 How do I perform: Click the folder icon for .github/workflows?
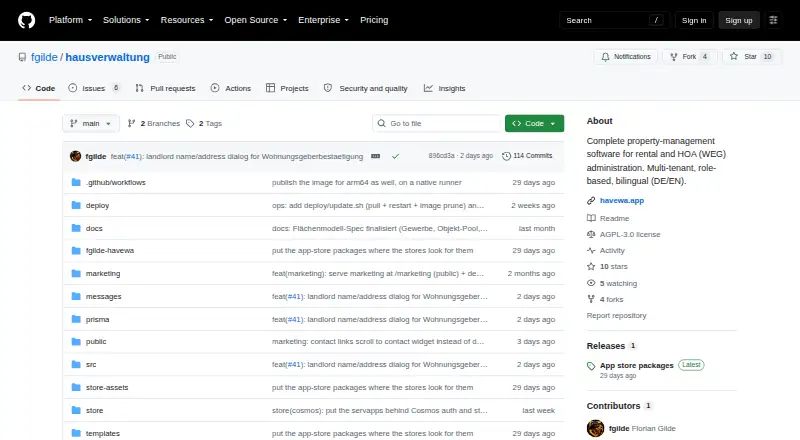(x=76, y=182)
